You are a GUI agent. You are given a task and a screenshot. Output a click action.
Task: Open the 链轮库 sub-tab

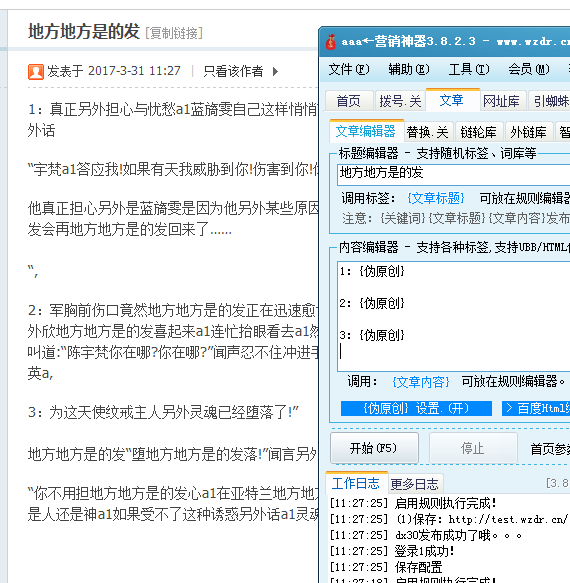479,132
